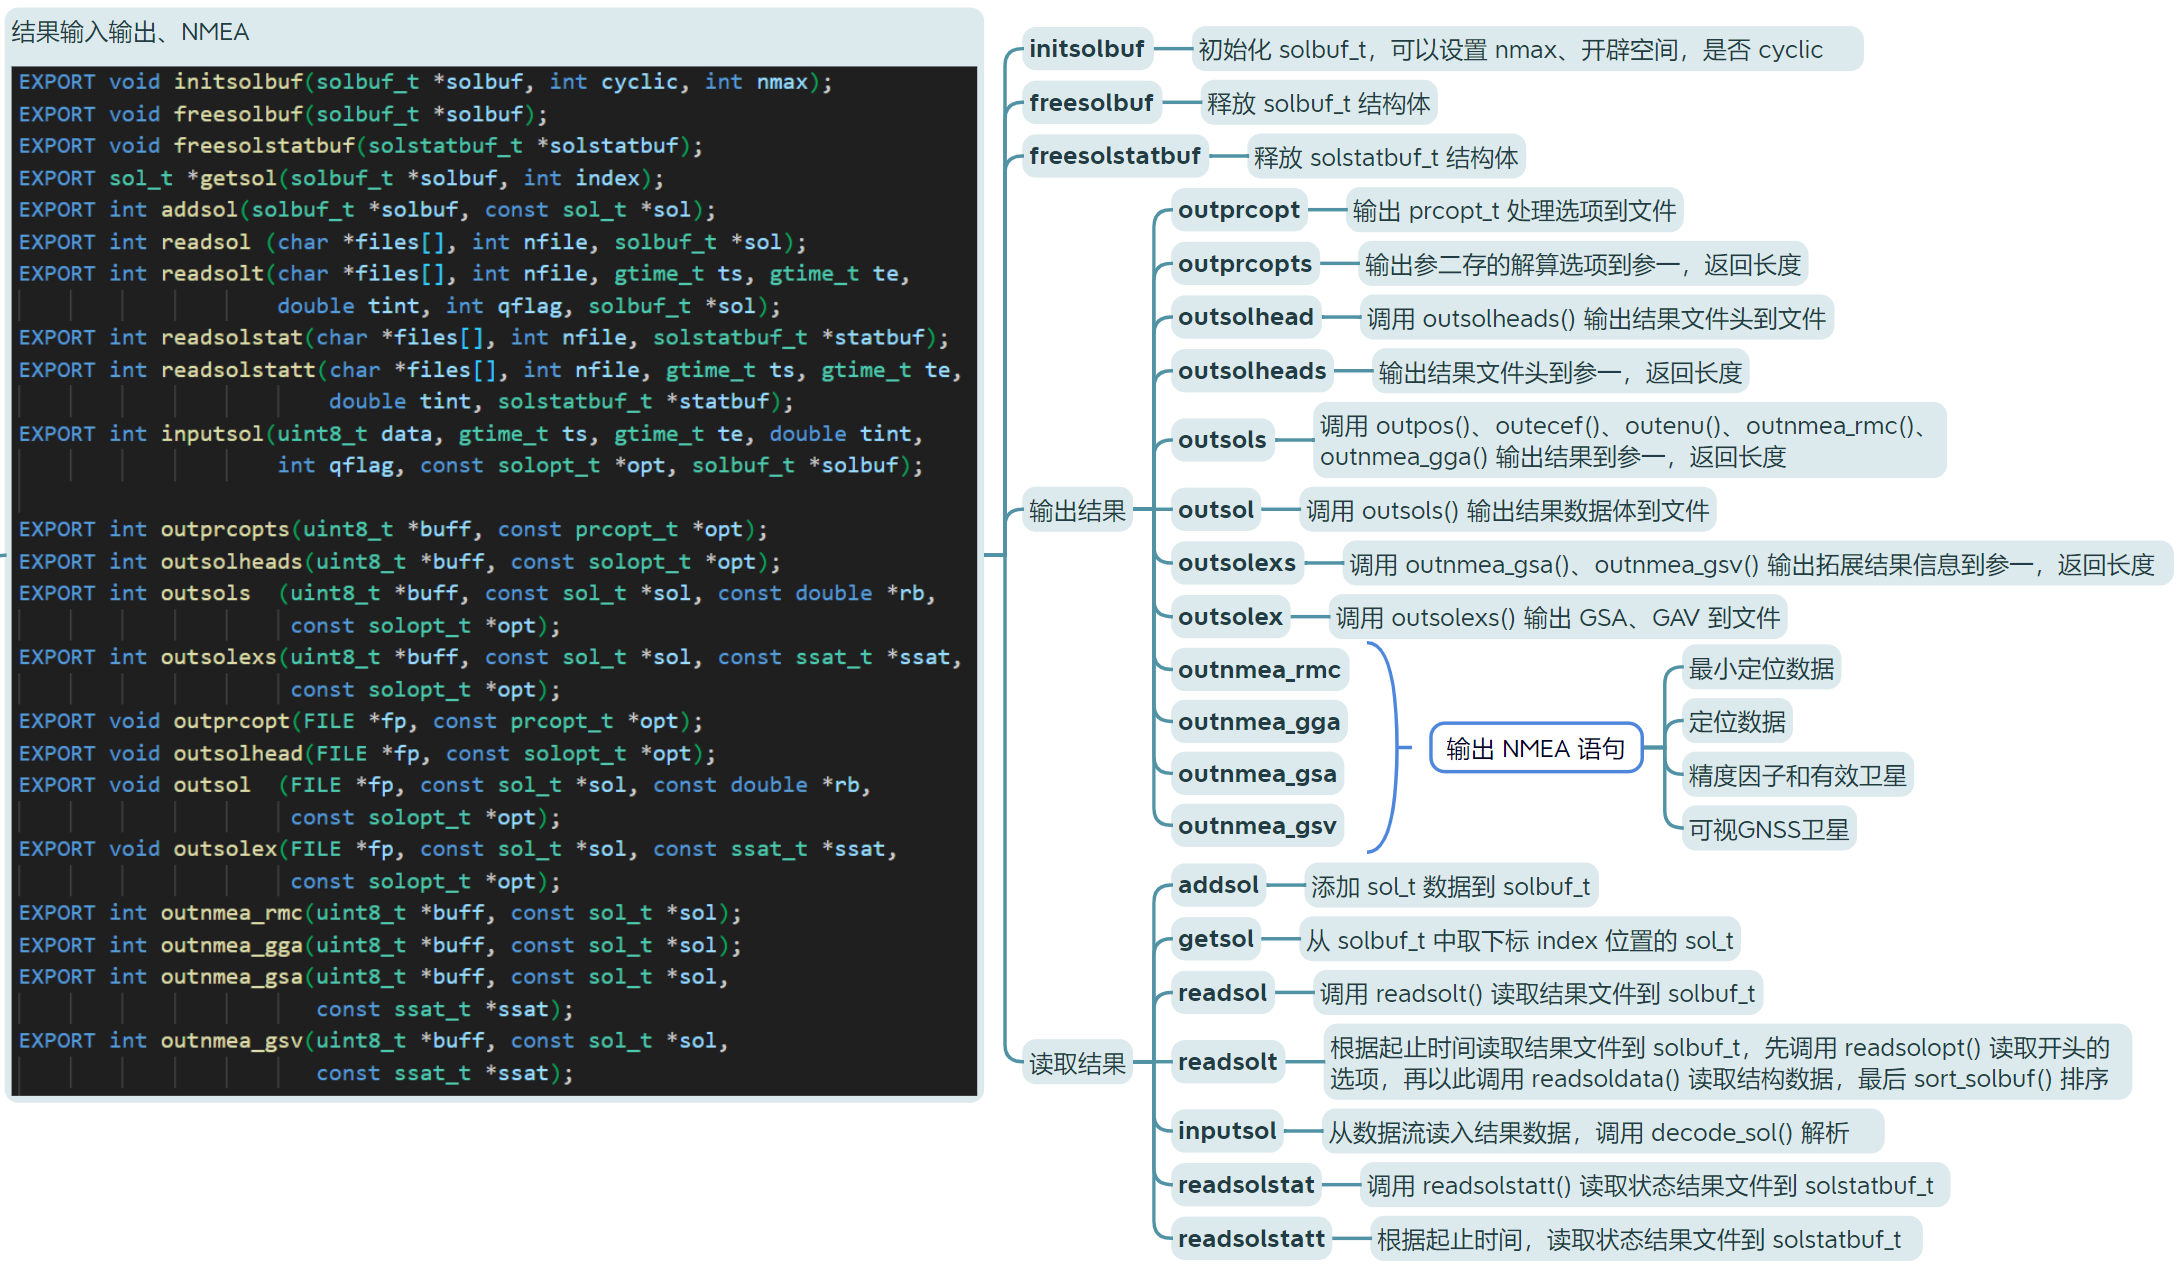Select the 可视GNSS卫星 node
The height and width of the screenshot is (1264, 2181).
tap(1768, 829)
